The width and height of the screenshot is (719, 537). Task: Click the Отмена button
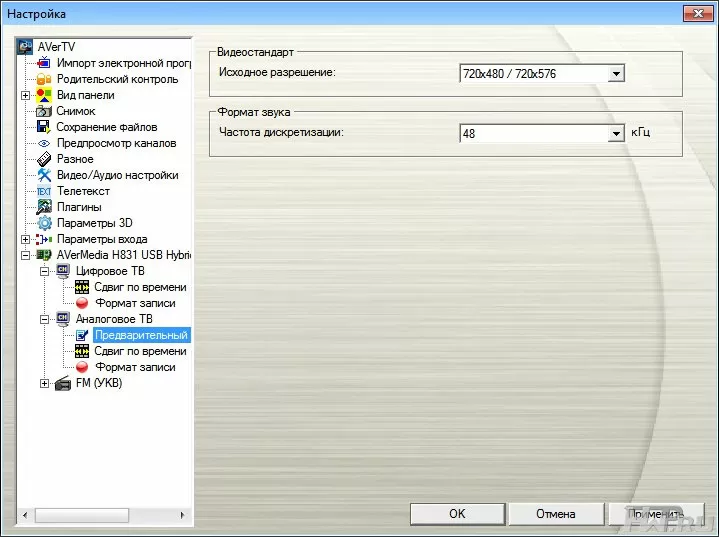(555, 513)
